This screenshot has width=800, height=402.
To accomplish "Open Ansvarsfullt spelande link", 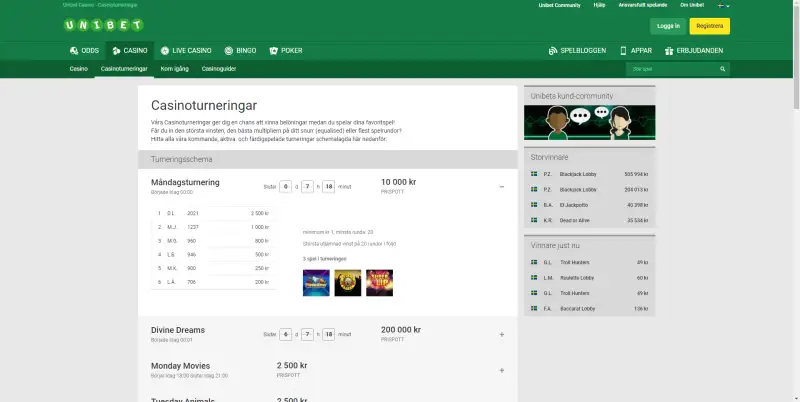I will [642, 5].
